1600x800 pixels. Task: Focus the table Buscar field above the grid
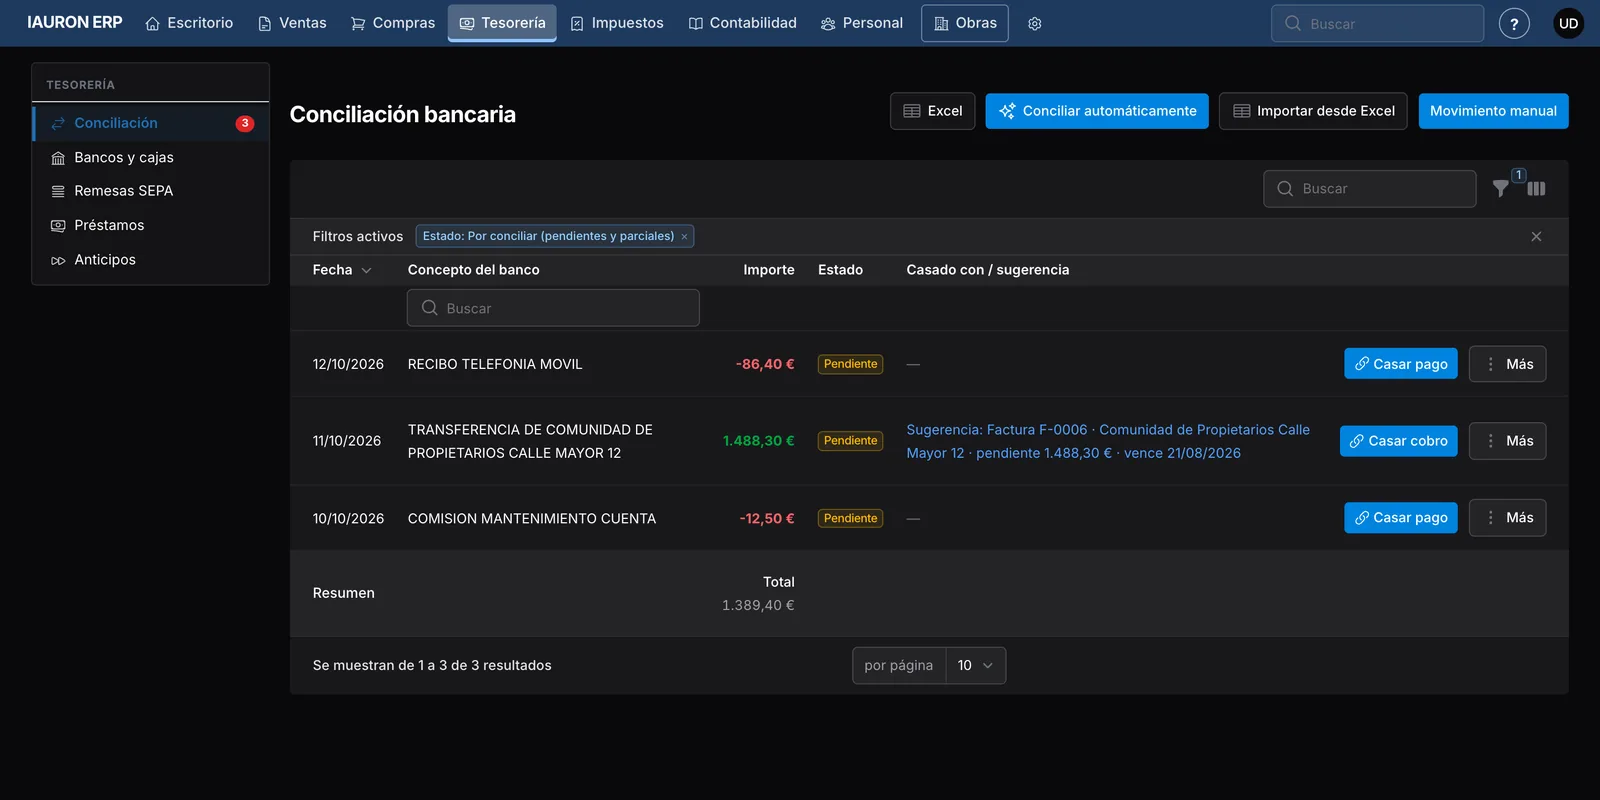point(1370,188)
